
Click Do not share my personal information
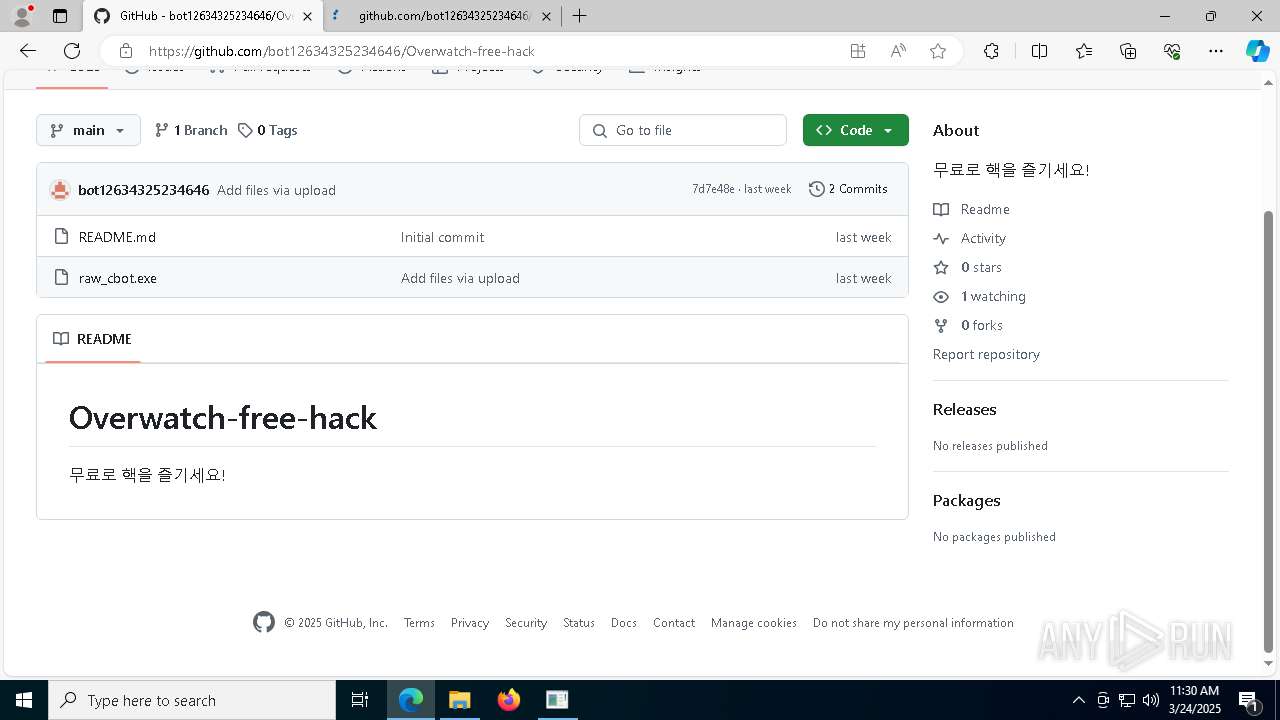coord(913,623)
